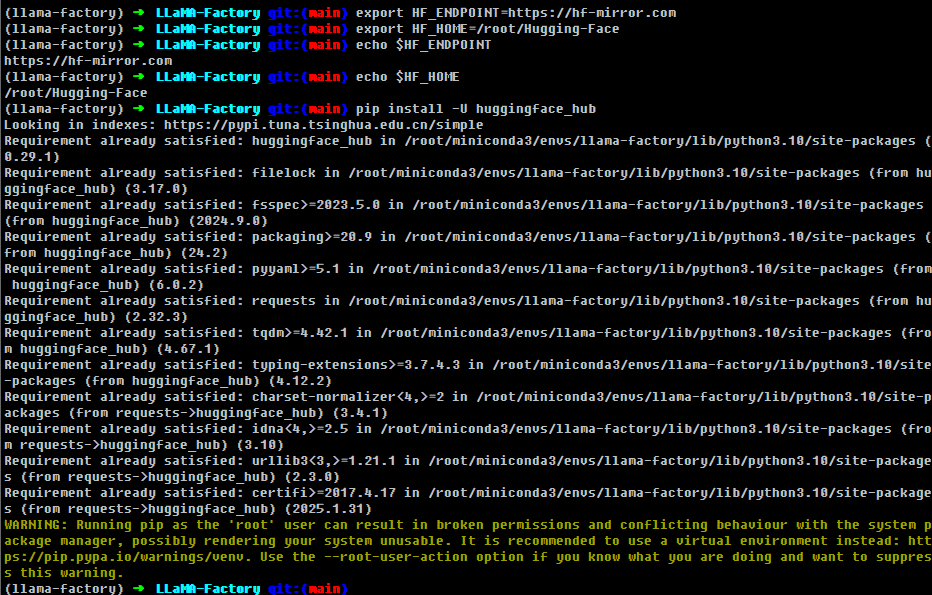Image resolution: width=932 pixels, height=595 pixels.
Task: Click '(llama-factory)' on the pip install prompt
Action: [x=64, y=109]
